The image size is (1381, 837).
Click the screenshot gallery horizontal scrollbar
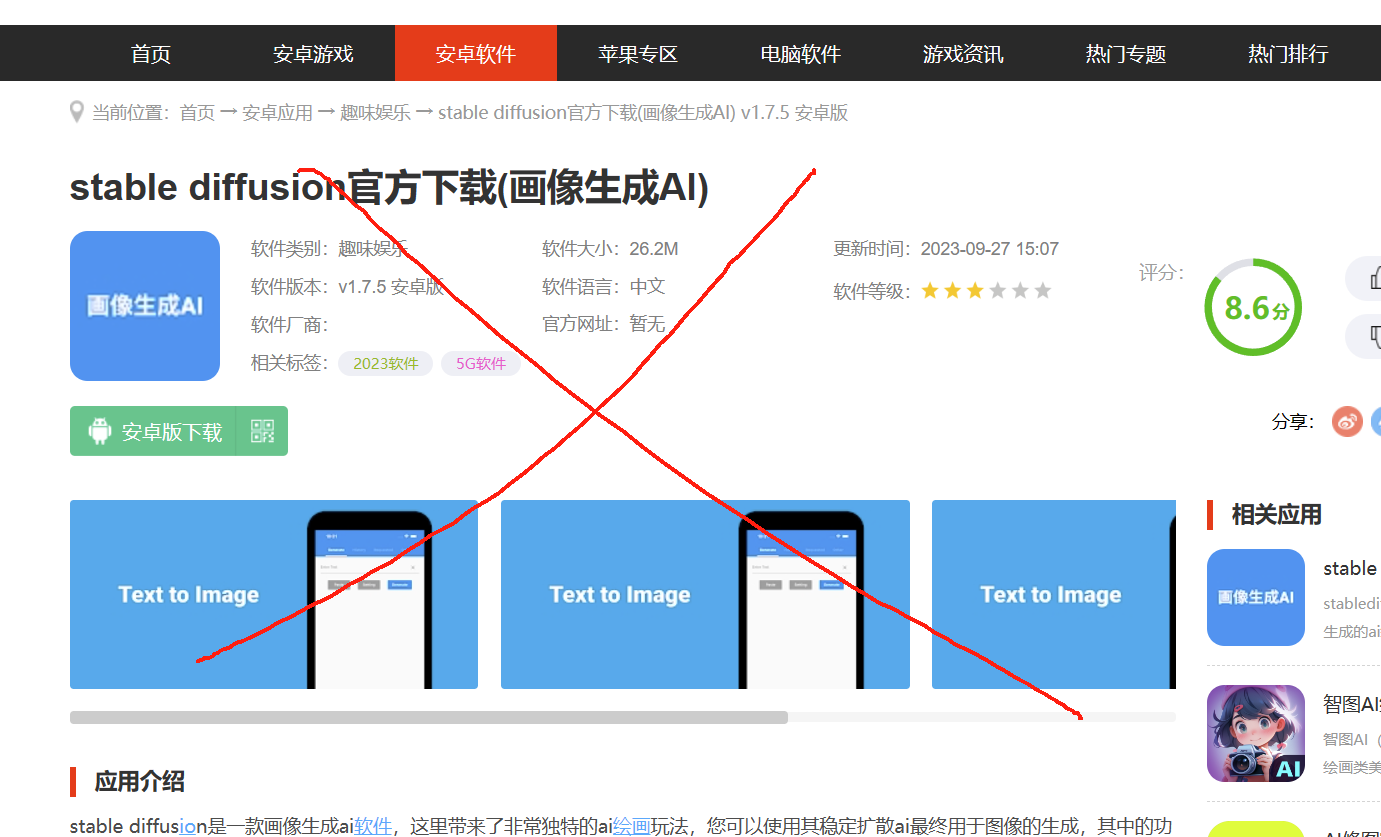tap(429, 717)
